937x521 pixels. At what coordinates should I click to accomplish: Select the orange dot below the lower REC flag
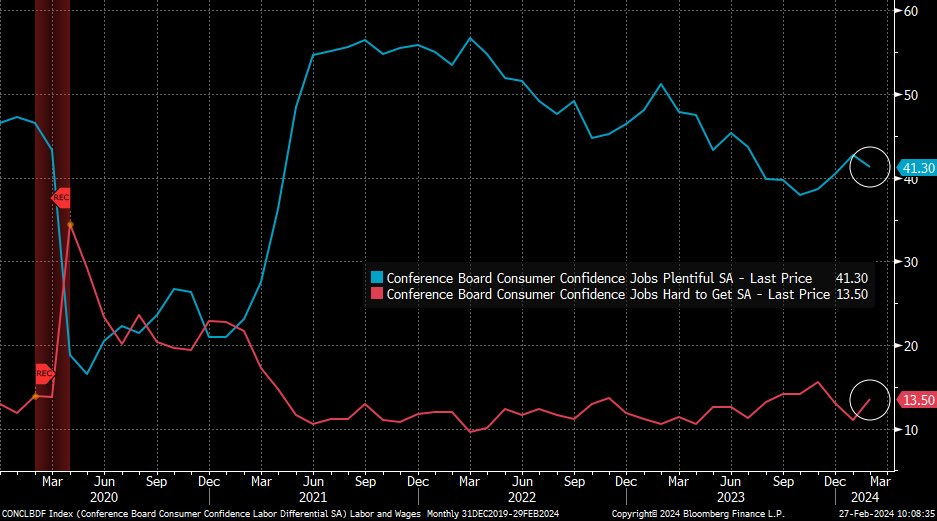pos(36,396)
